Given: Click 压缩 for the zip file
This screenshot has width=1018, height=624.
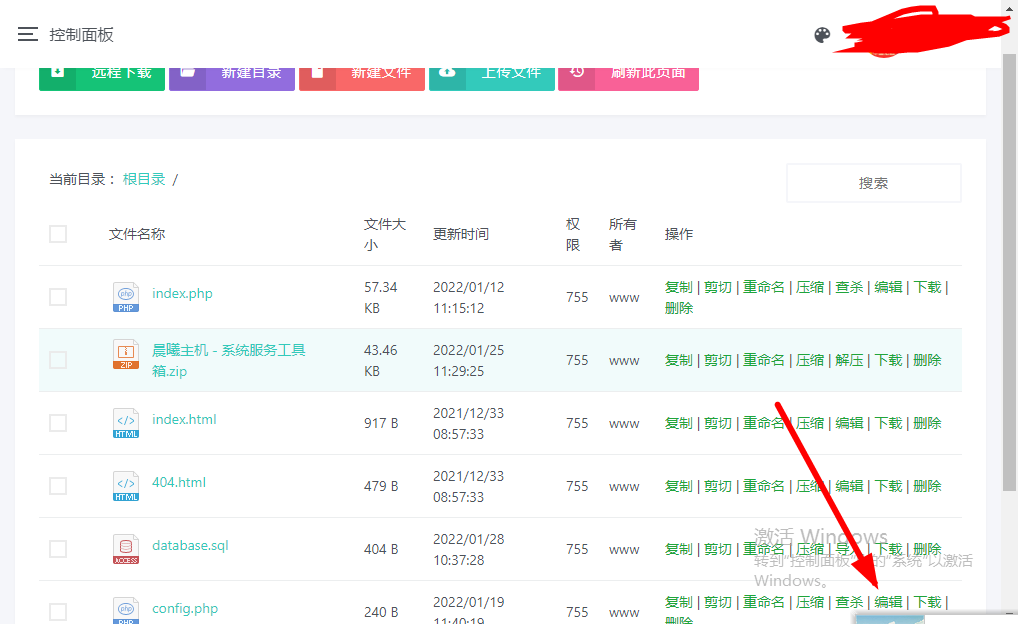Looking at the screenshot, I should 810,360.
